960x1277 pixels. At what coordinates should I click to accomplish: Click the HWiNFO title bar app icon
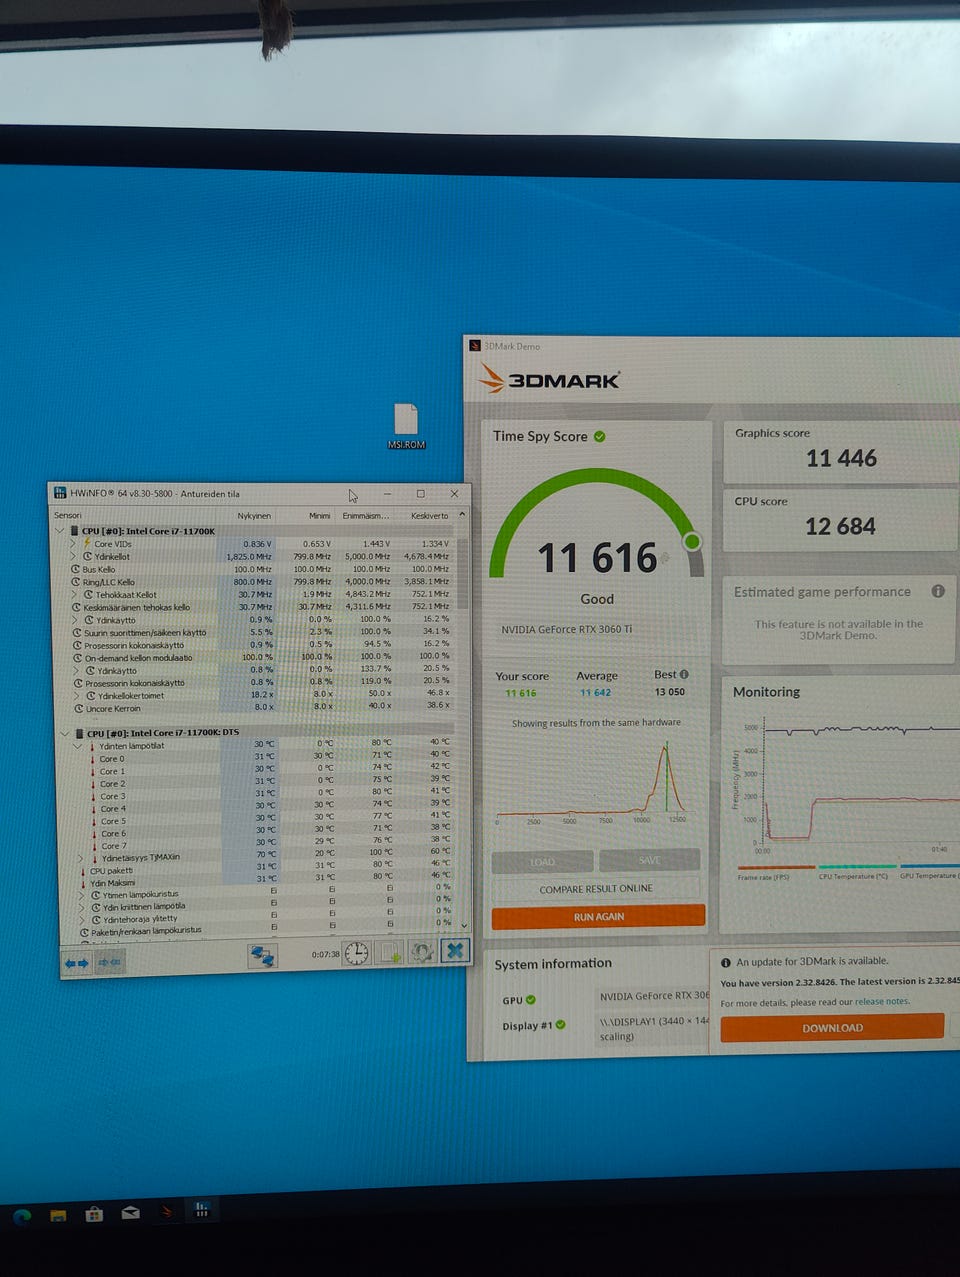tap(60, 493)
